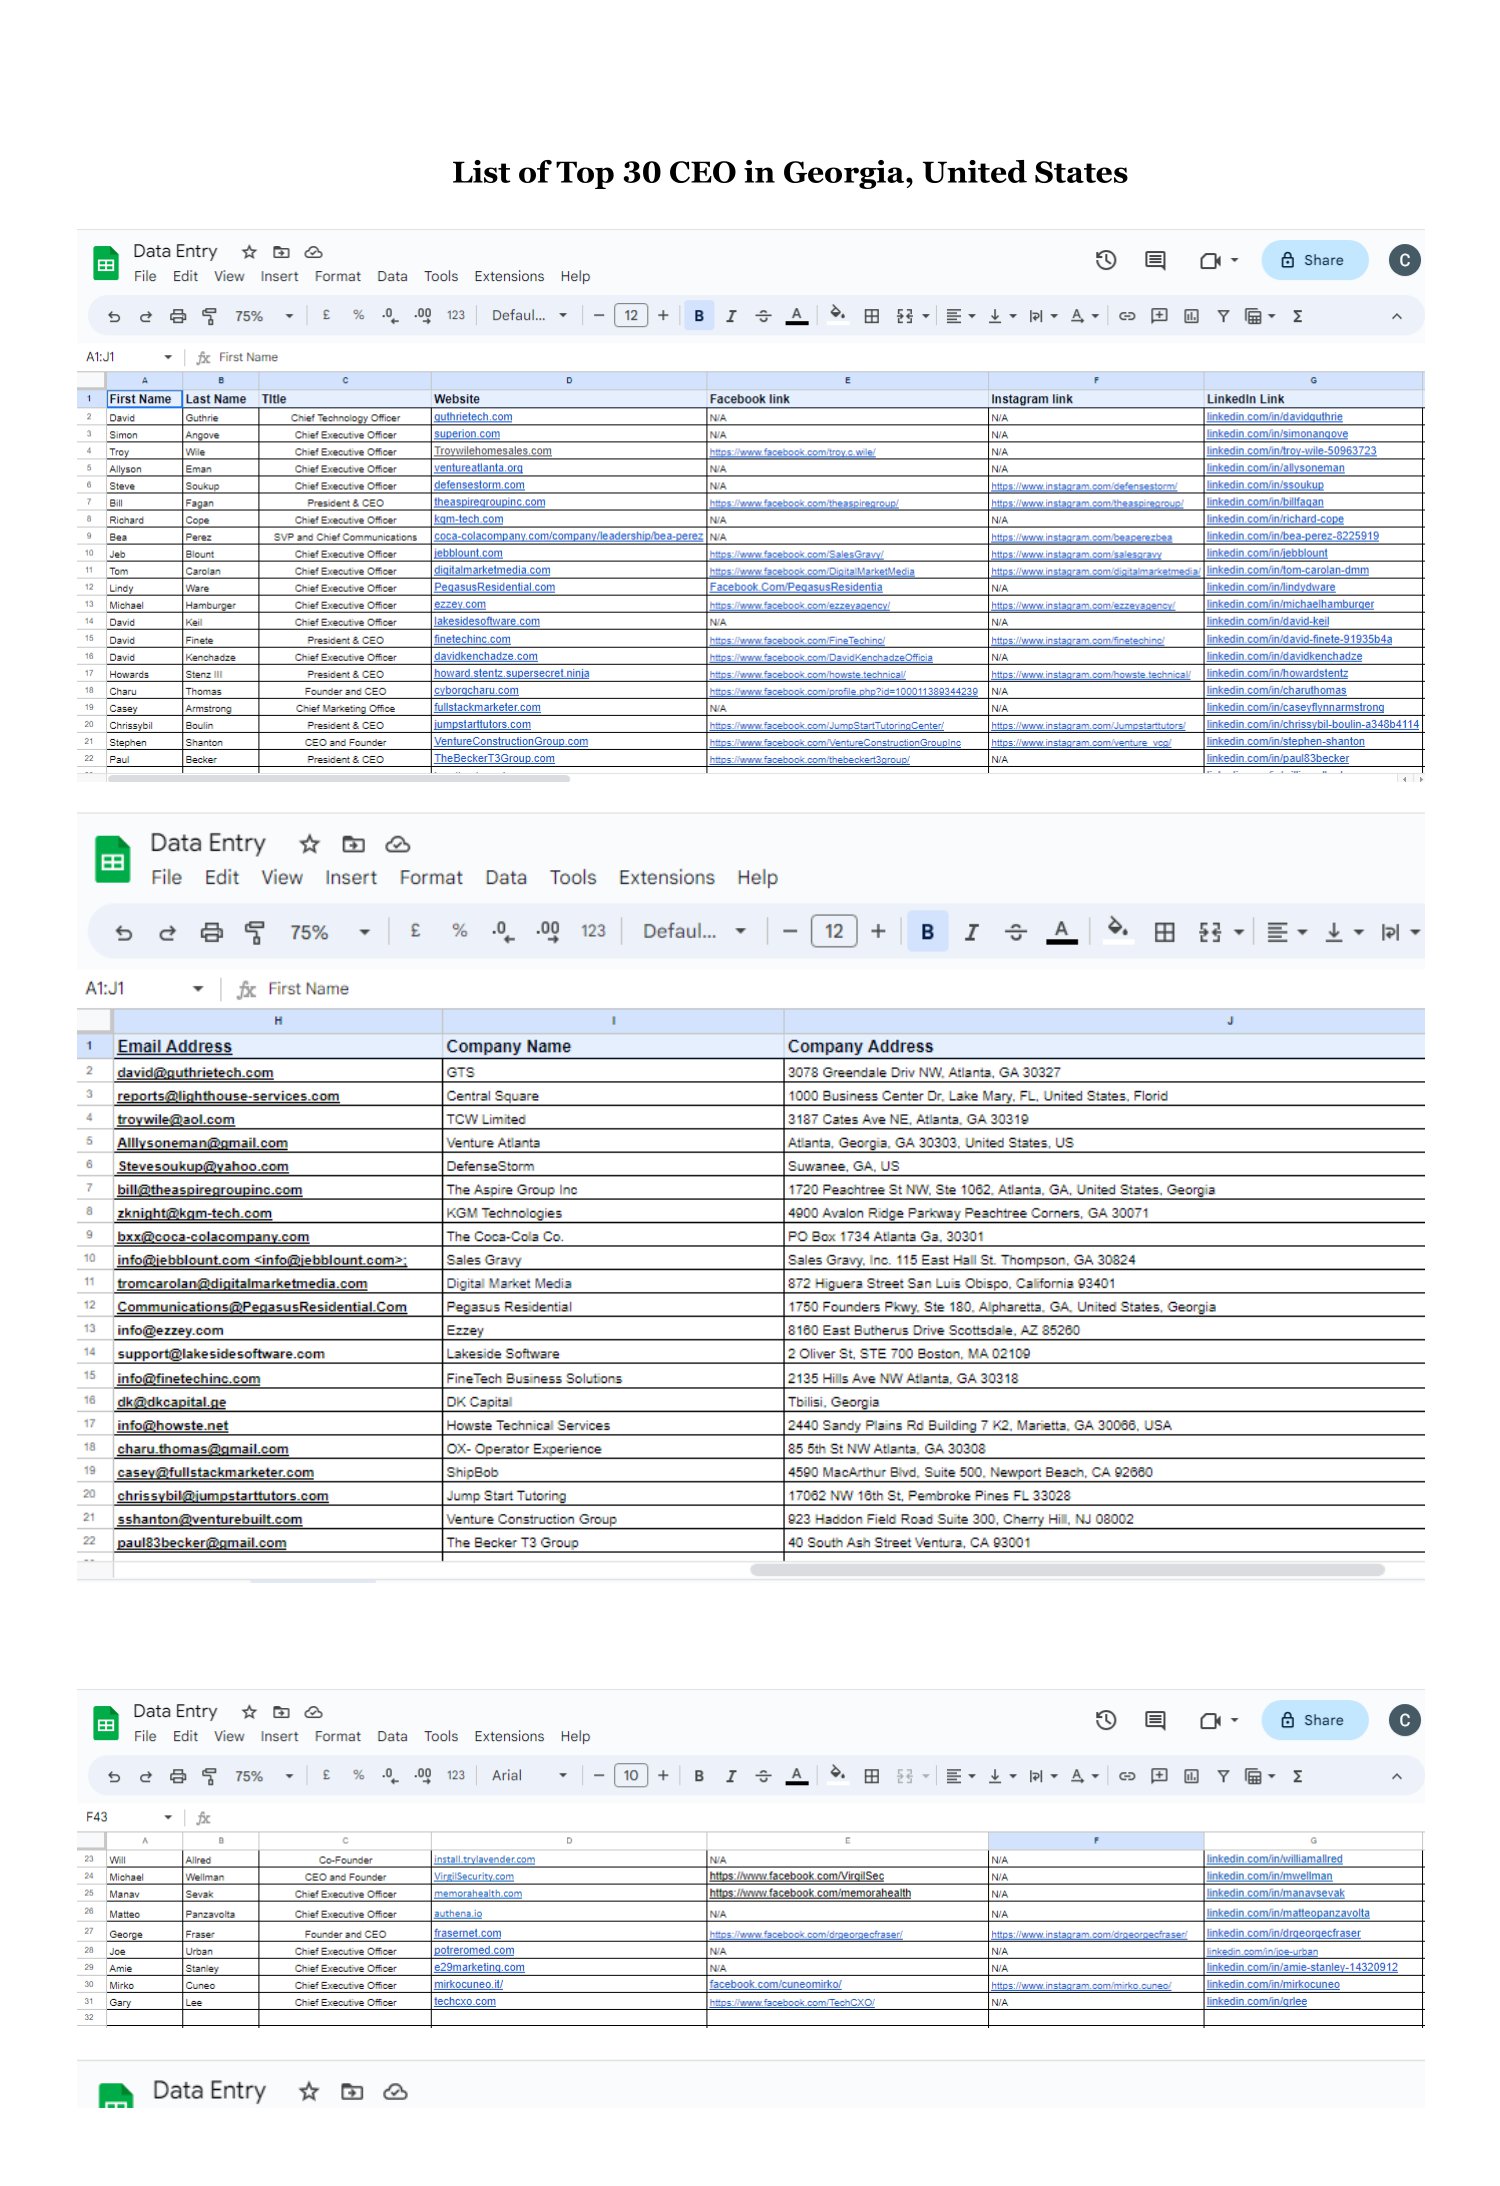Viewport: 1500px width, 2186px height.
Task: Click the text color A in the middle enlarged toolbar
Action: [x=1061, y=932]
